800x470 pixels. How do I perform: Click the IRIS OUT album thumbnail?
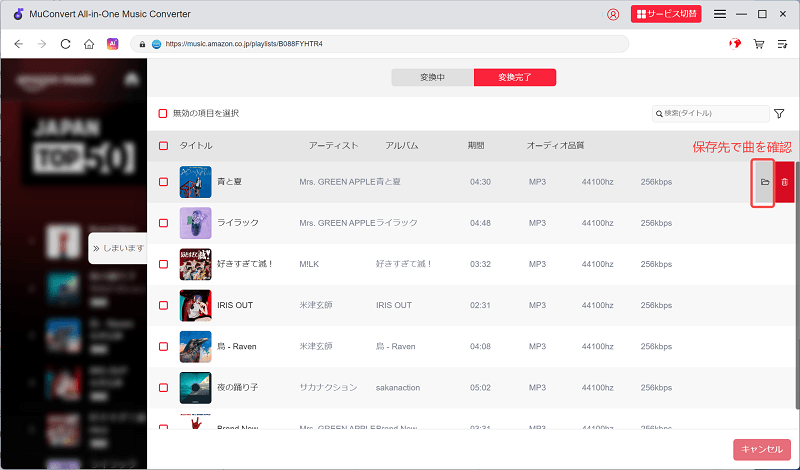click(x=195, y=305)
